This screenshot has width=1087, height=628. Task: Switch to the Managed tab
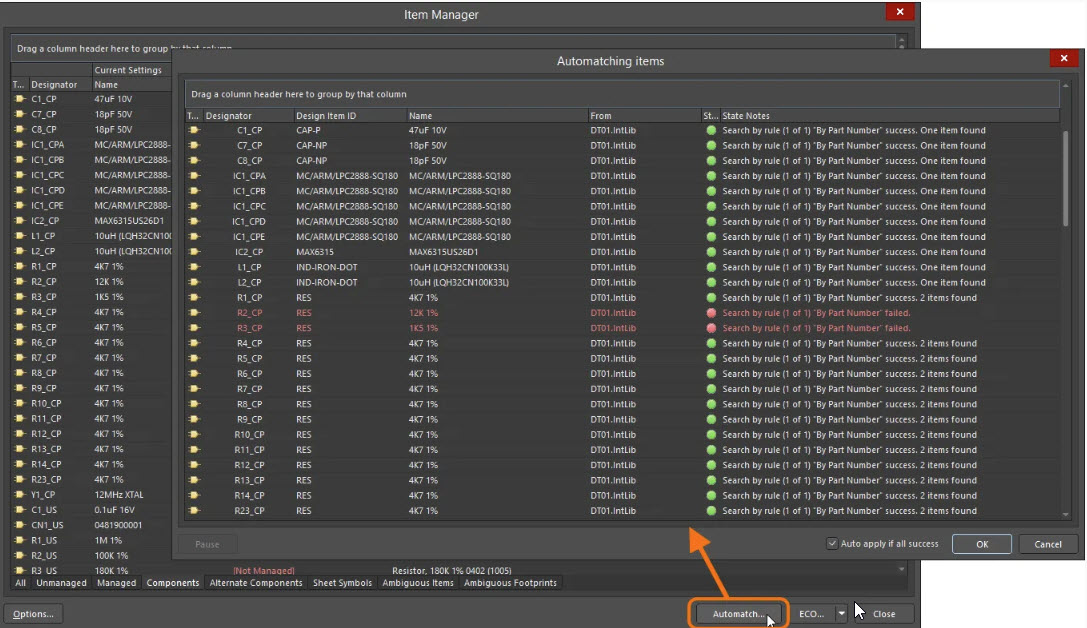coord(116,583)
